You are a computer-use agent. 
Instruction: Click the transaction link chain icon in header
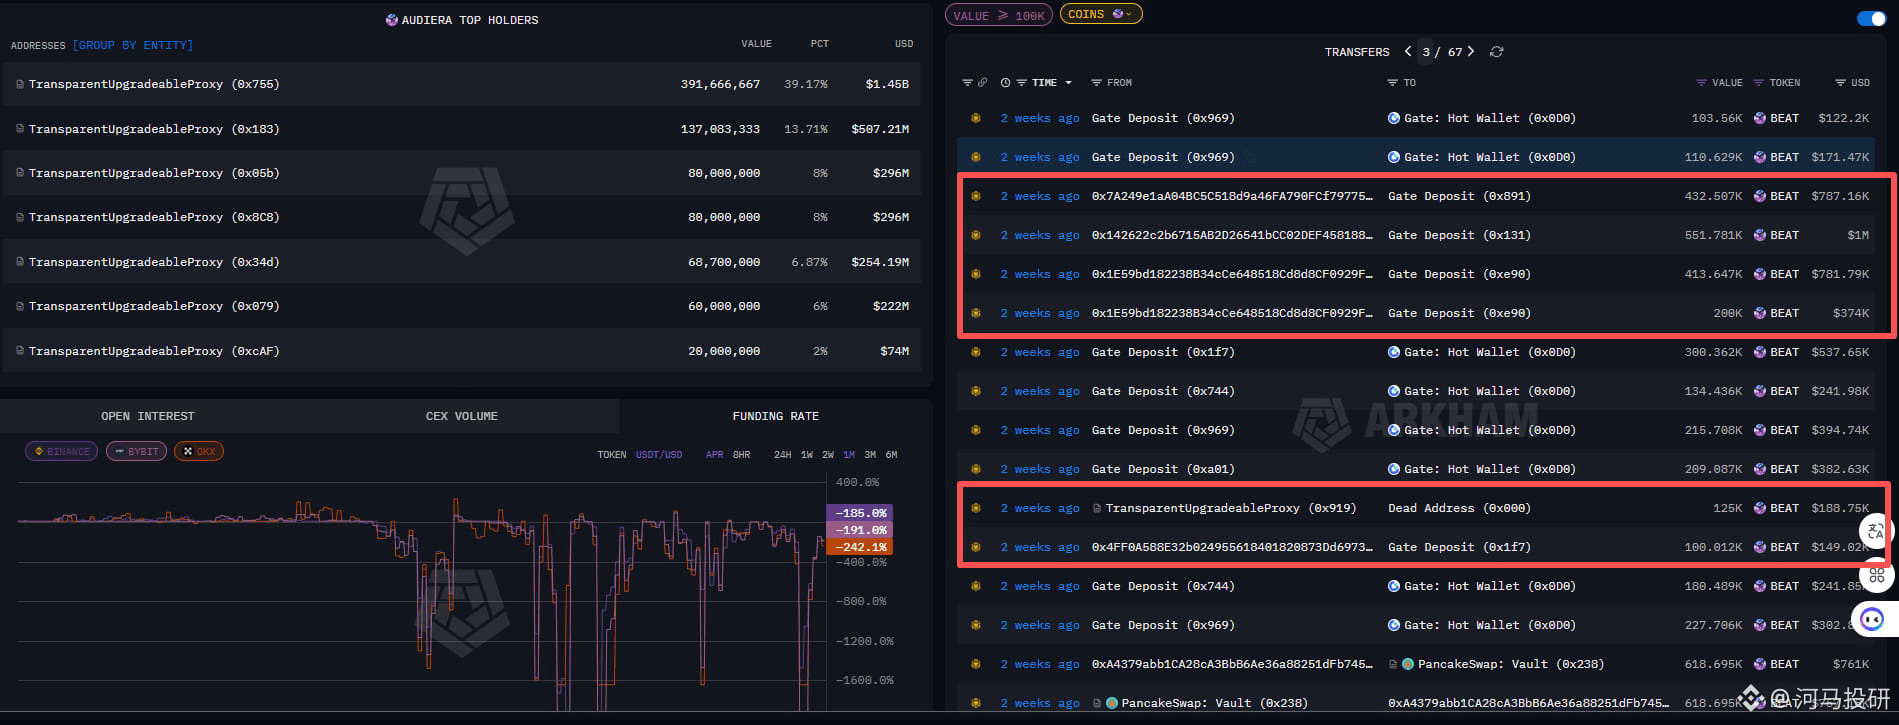[982, 83]
